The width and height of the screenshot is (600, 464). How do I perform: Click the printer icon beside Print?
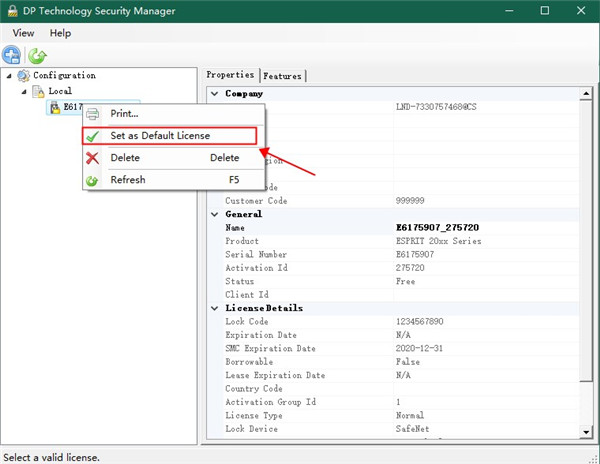pyautogui.click(x=93, y=114)
